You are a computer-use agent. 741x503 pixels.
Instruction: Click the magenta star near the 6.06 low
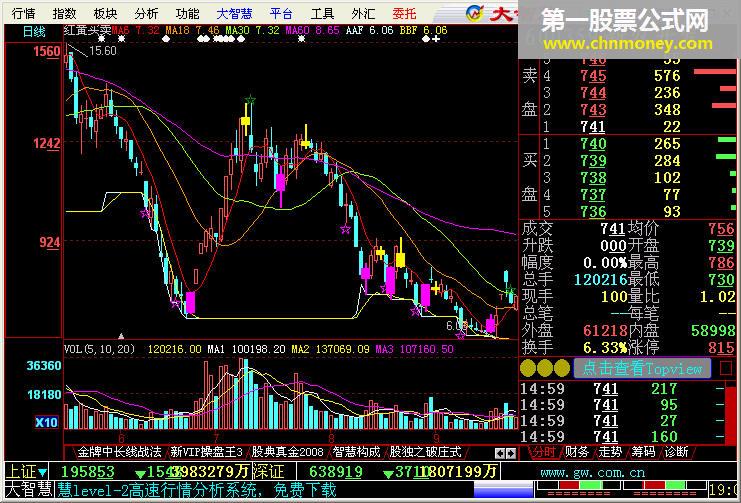(460, 335)
